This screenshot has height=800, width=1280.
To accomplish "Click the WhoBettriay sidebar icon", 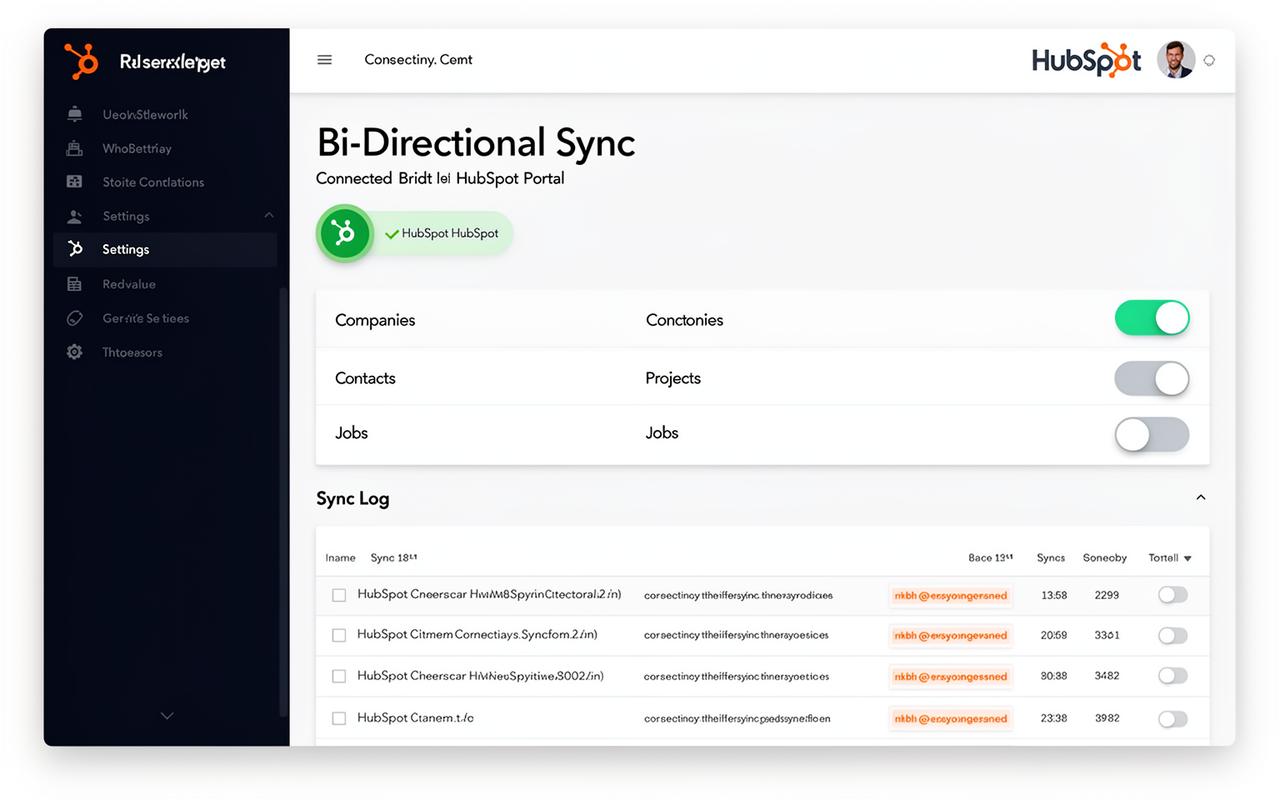I will click(74, 148).
